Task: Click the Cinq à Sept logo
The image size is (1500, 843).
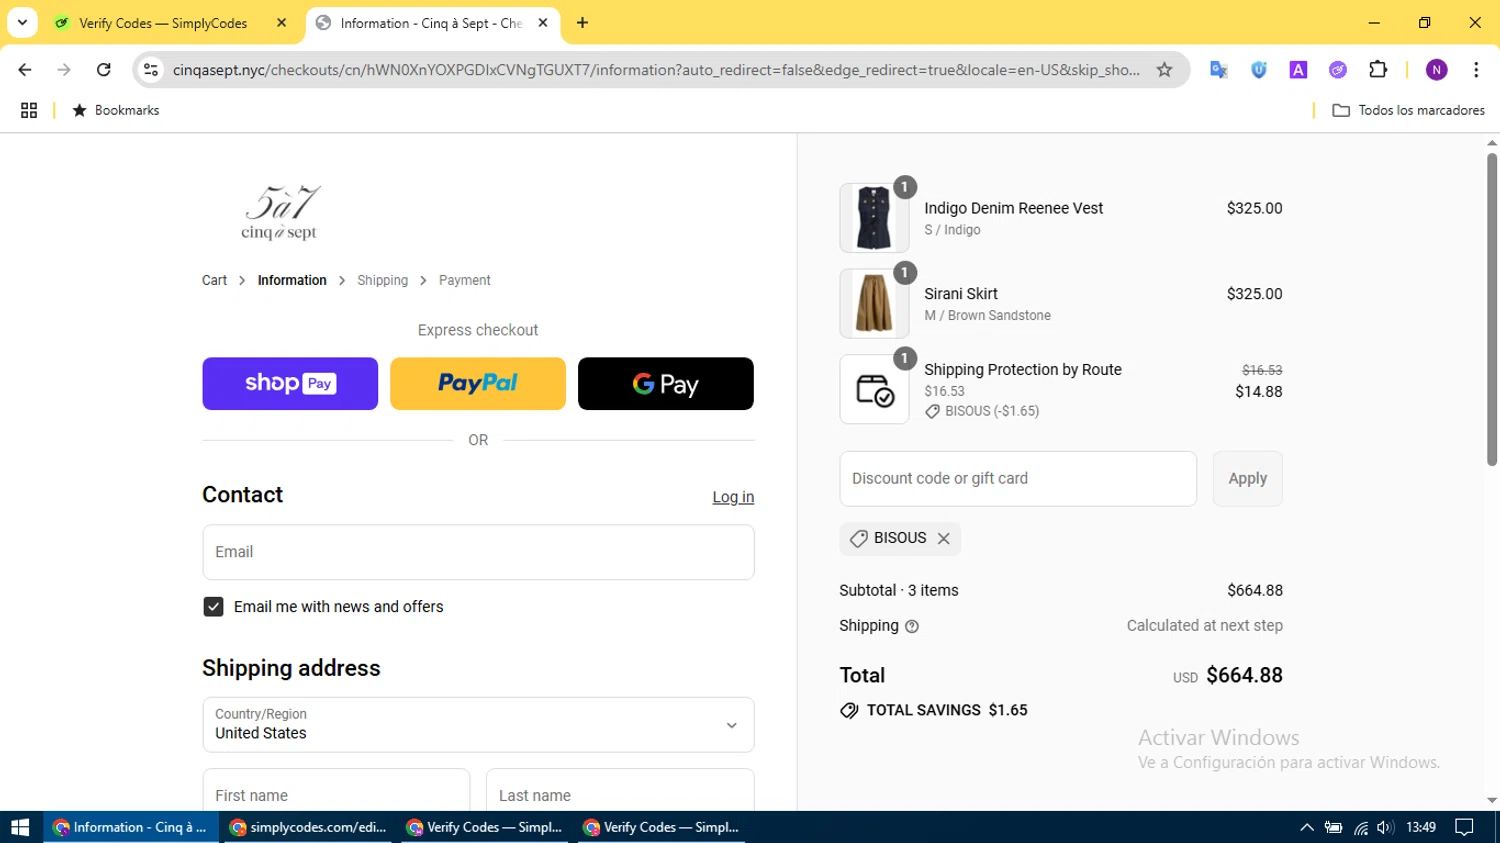Action: click(280, 212)
